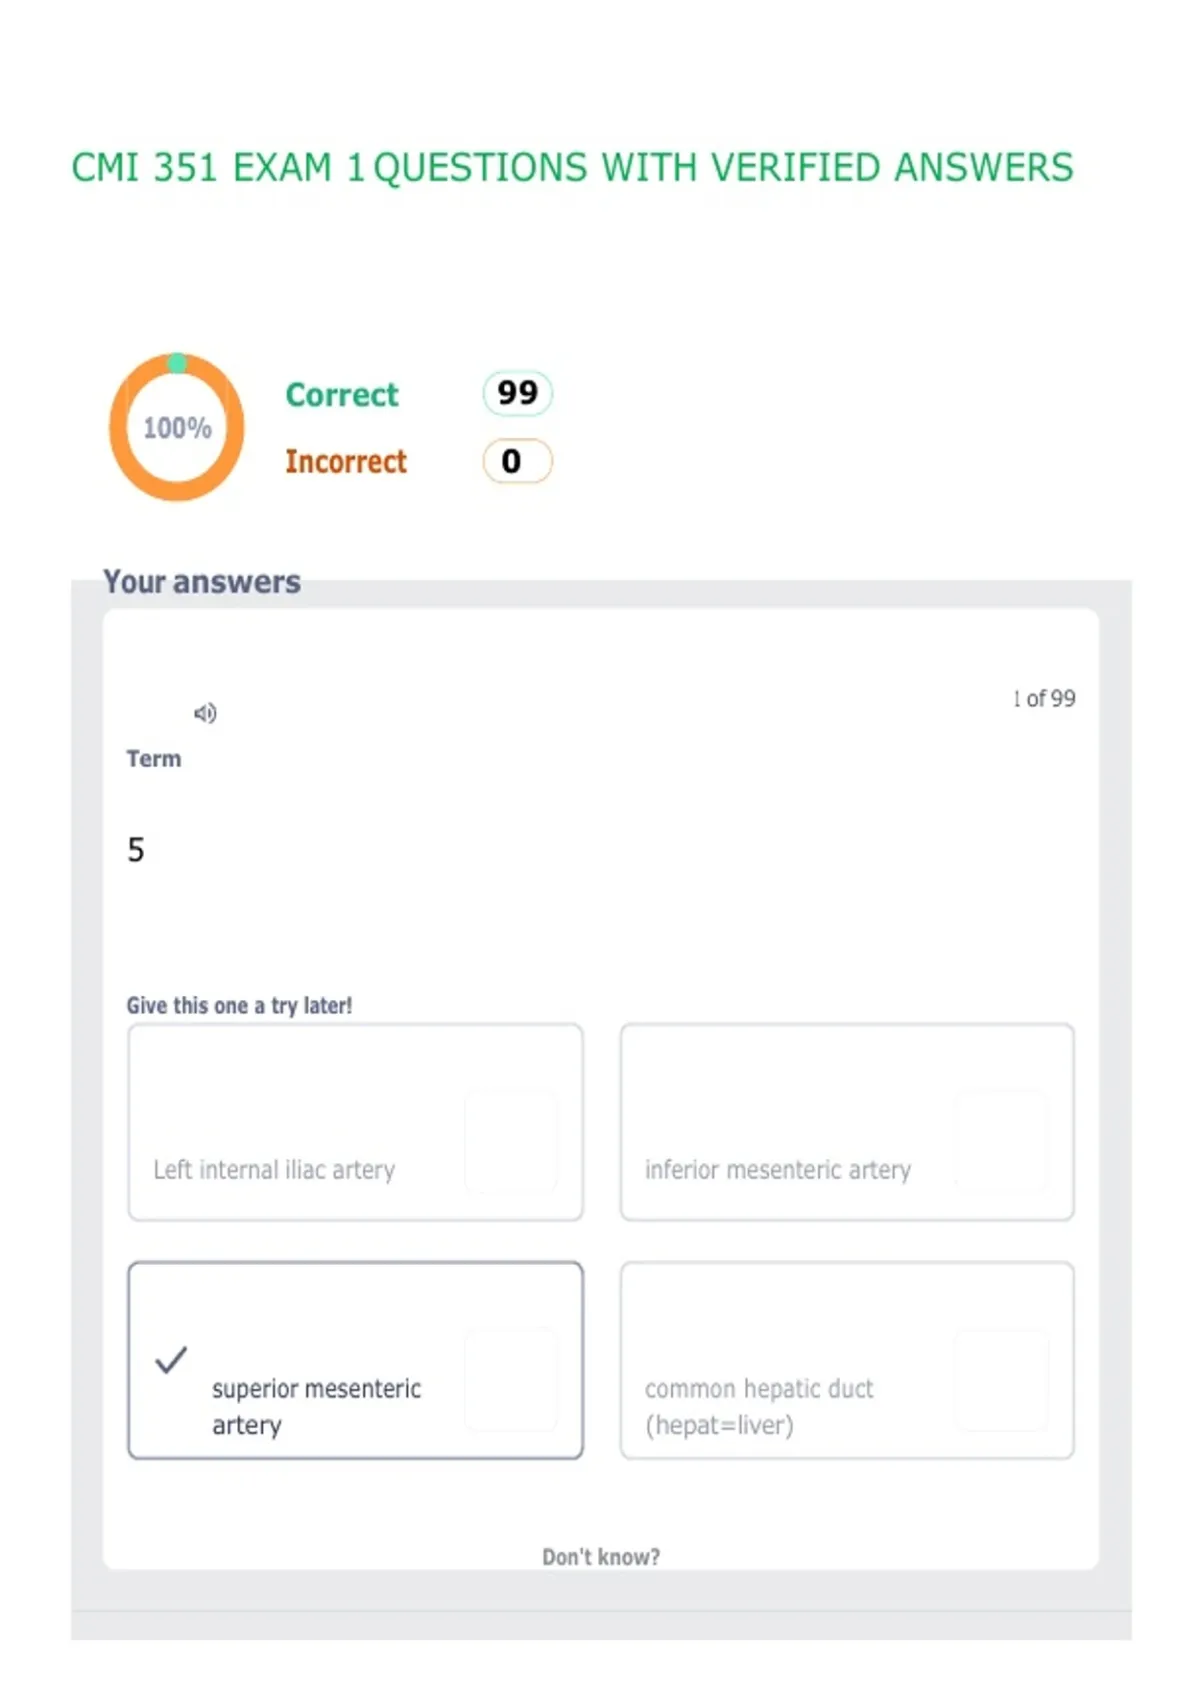This screenshot has width=1200, height=1700.
Task: Click the faint image placeholder in the inferior mesenteric card
Action: [1000, 1141]
